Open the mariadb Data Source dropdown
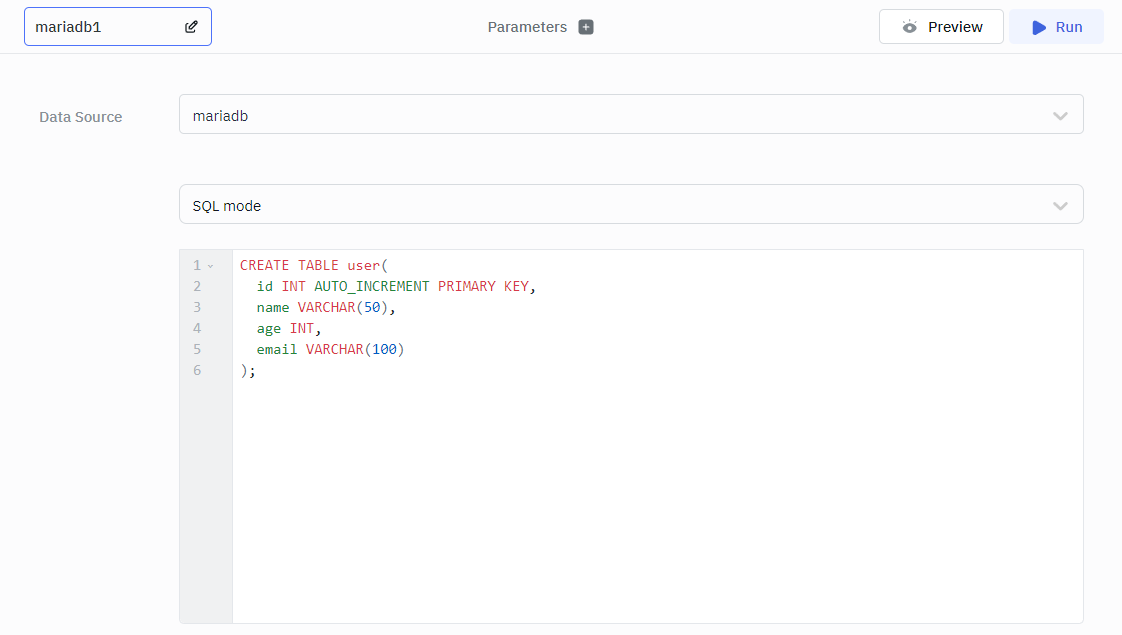Screen dimensions: 1122x635 coord(630,114)
